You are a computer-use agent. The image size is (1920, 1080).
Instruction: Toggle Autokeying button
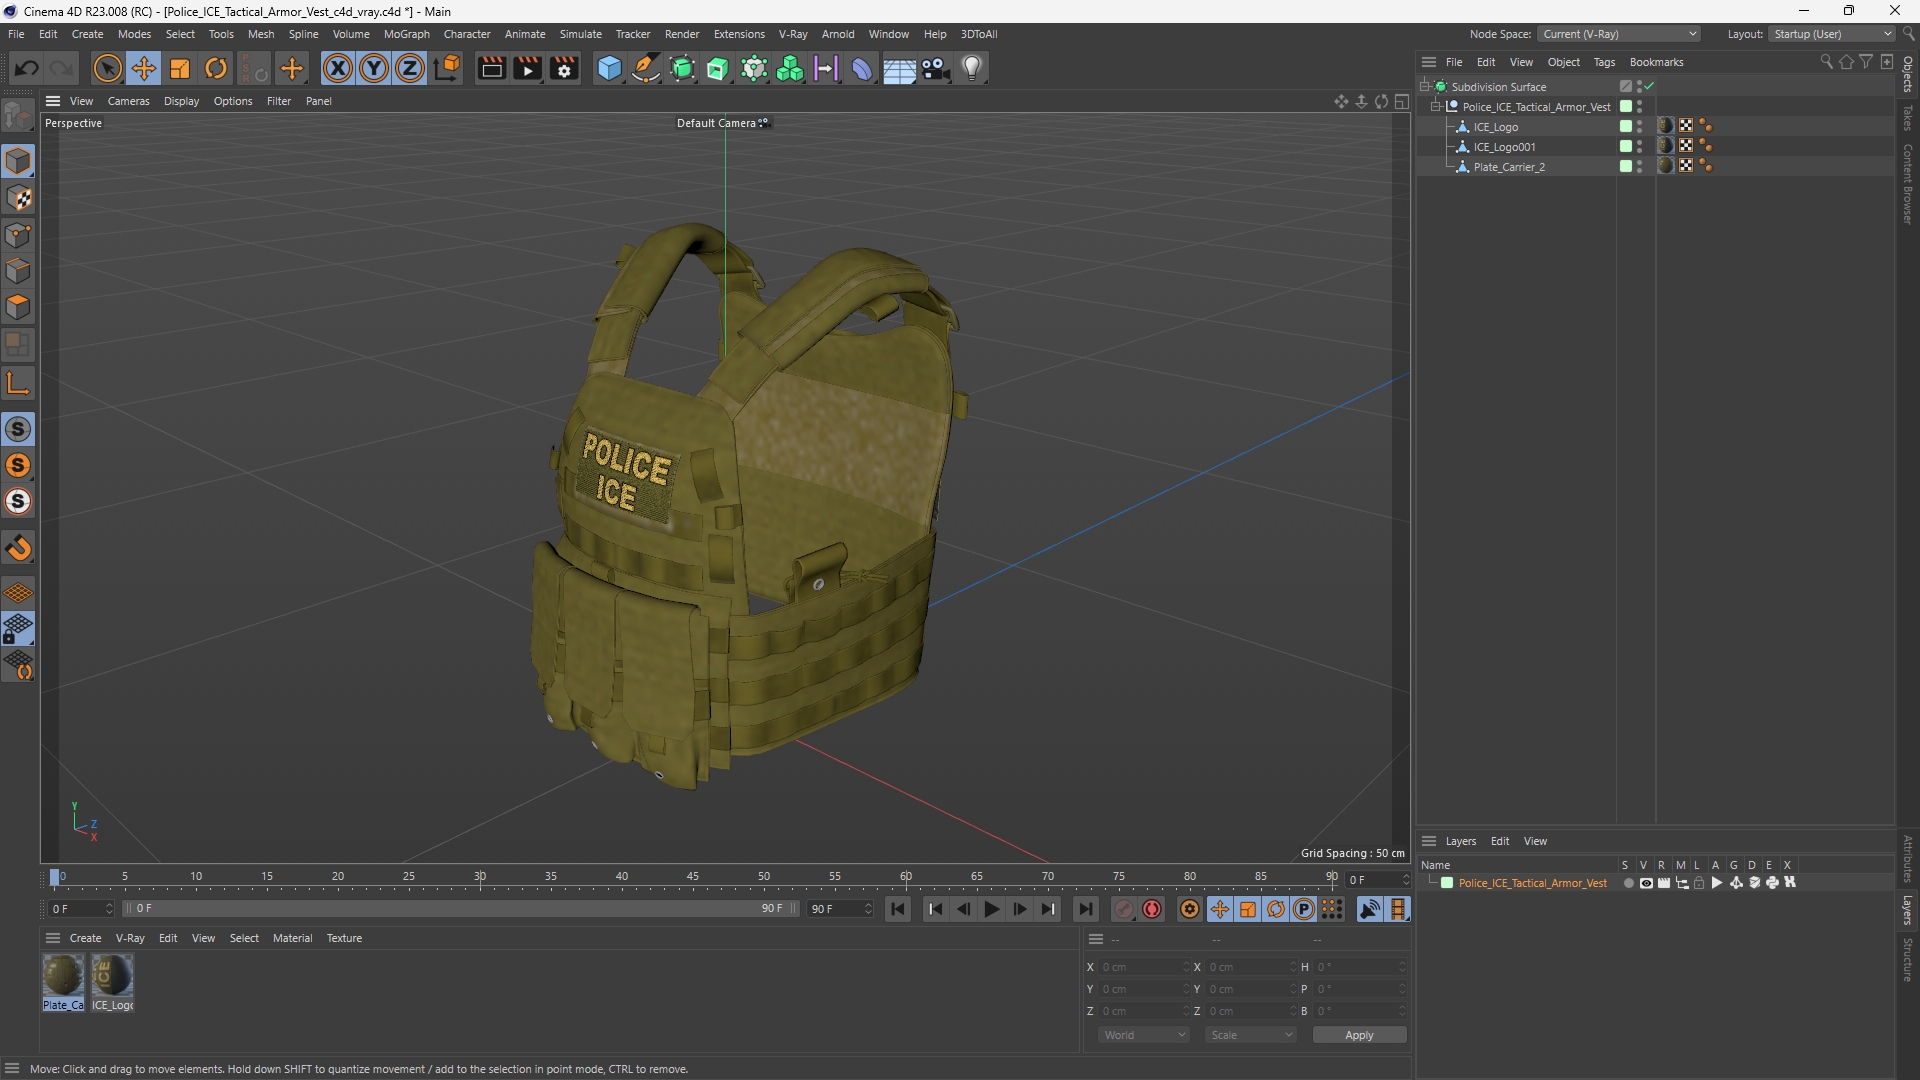1152,909
